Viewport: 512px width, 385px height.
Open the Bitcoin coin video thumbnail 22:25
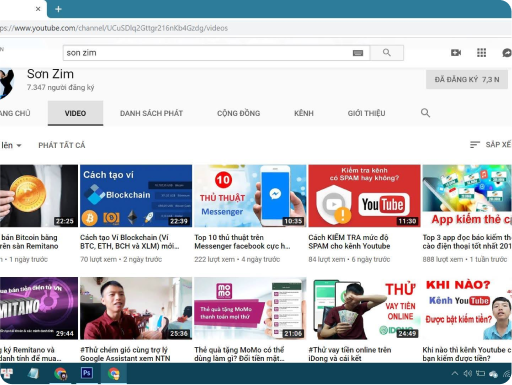point(39,196)
